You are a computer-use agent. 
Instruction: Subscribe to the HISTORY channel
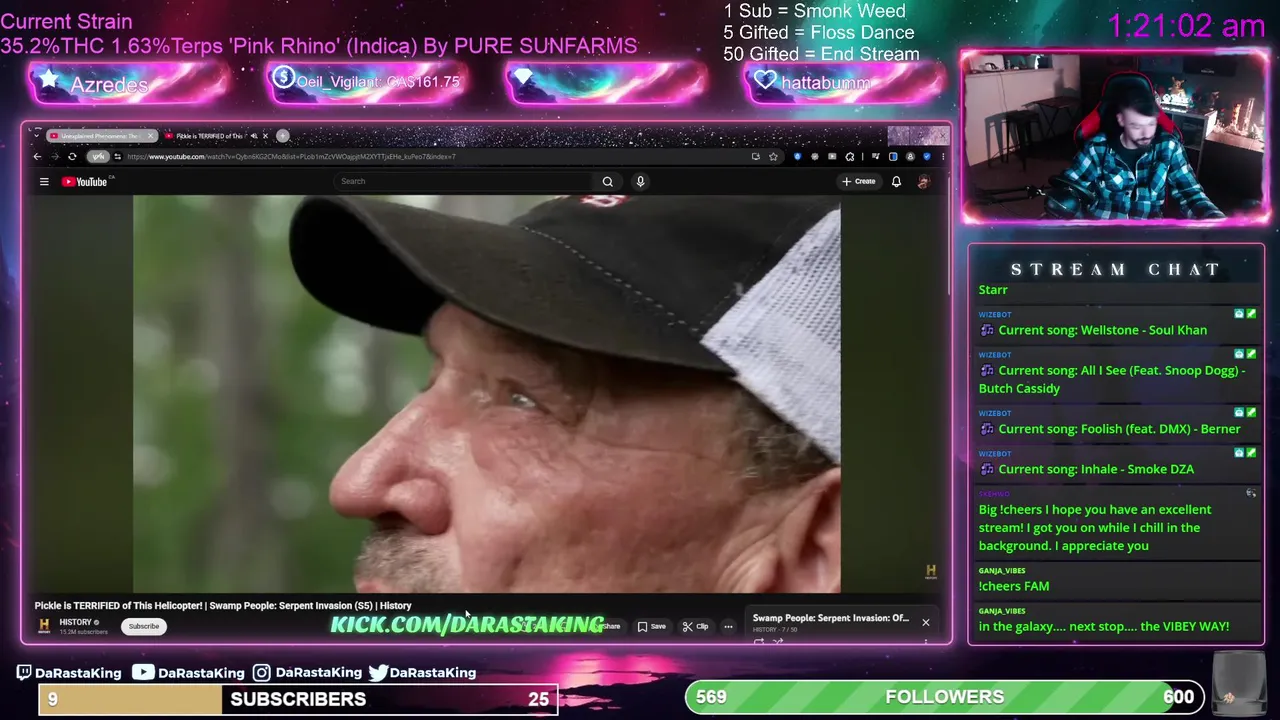[x=143, y=626]
